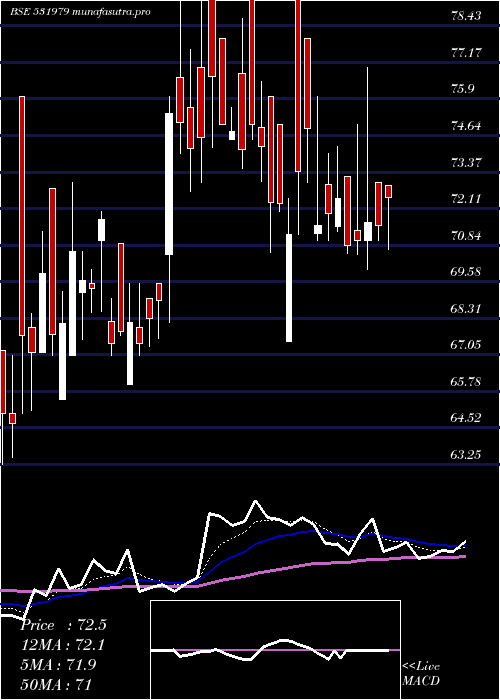Click the tall white candle below 70.84
This screenshot has width=500, height=700.
point(289,288)
